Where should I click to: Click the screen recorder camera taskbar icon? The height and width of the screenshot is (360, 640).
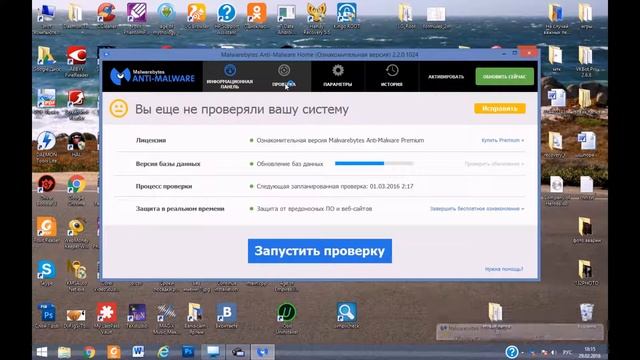[238, 352]
